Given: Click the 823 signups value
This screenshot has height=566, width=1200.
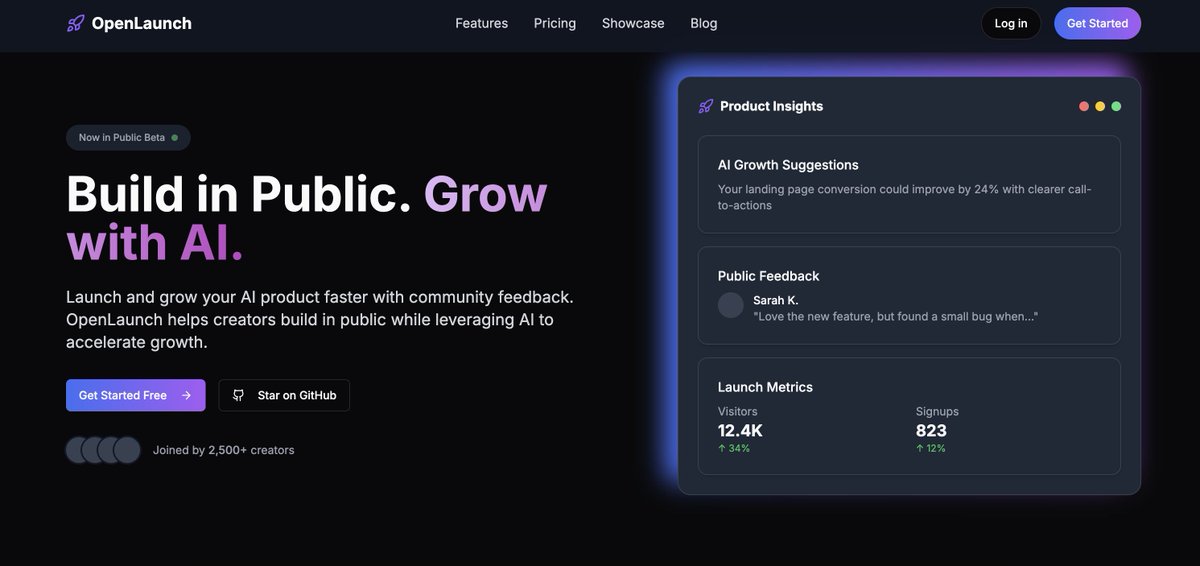Looking at the screenshot, I should 931,431.
